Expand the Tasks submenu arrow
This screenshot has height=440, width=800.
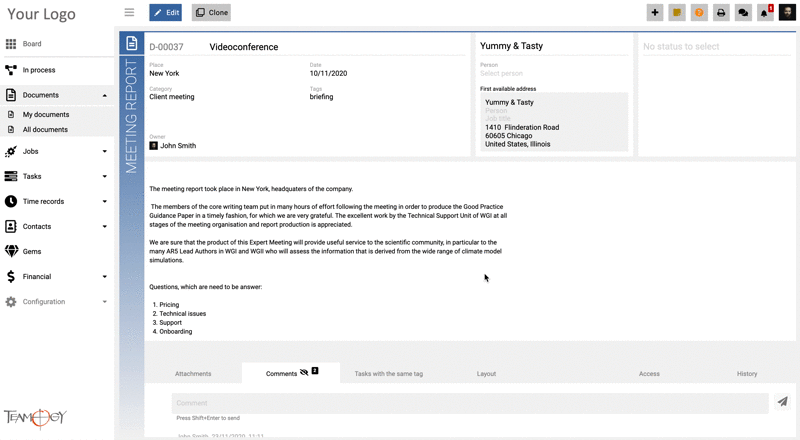click(105, 177)
